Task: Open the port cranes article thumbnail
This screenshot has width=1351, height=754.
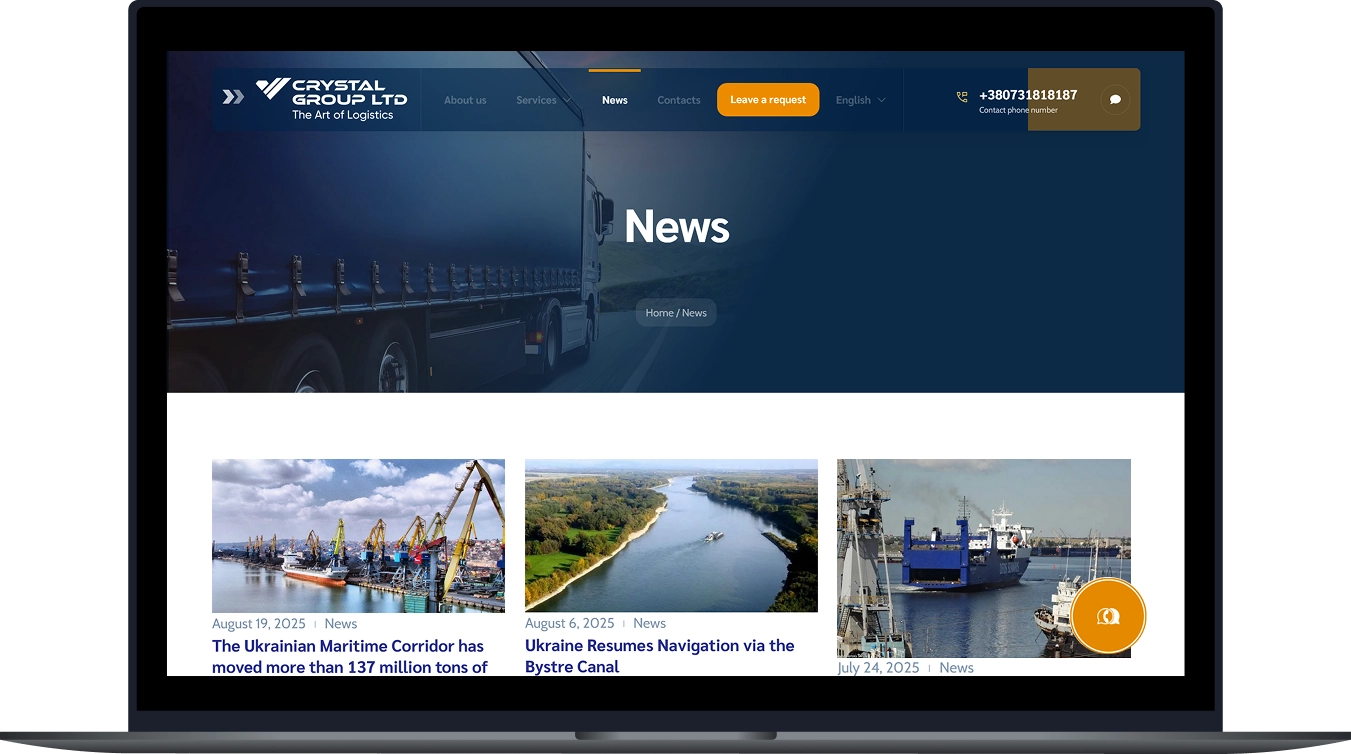Action: (x=358, y=535)
